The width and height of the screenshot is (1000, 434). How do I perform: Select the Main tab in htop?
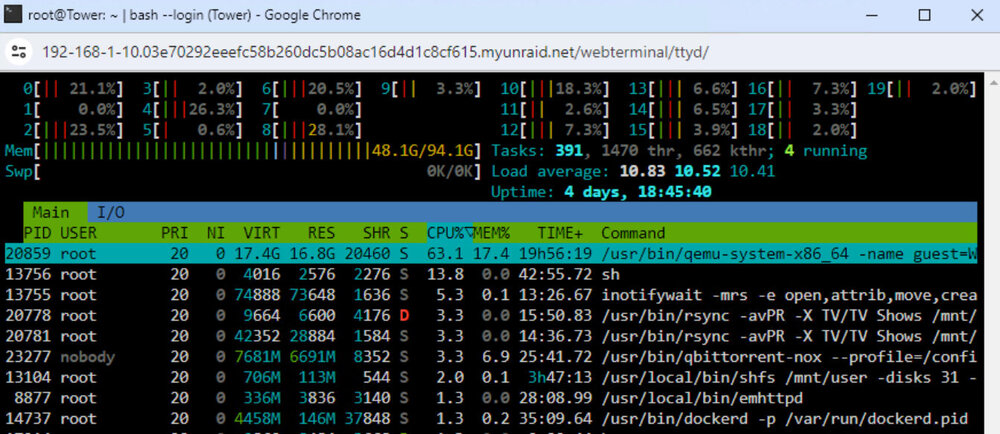click(x=51, y=212)
